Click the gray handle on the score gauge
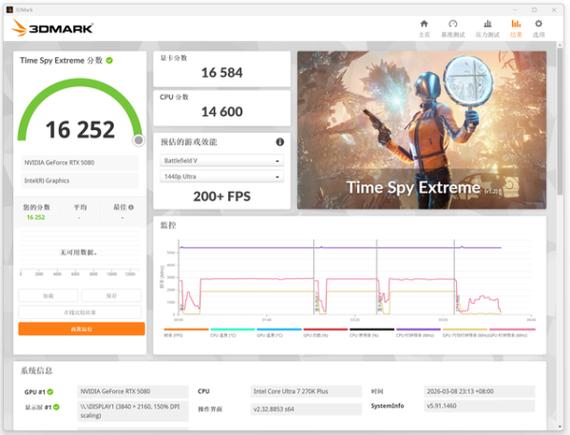 (x=139, y=140)
